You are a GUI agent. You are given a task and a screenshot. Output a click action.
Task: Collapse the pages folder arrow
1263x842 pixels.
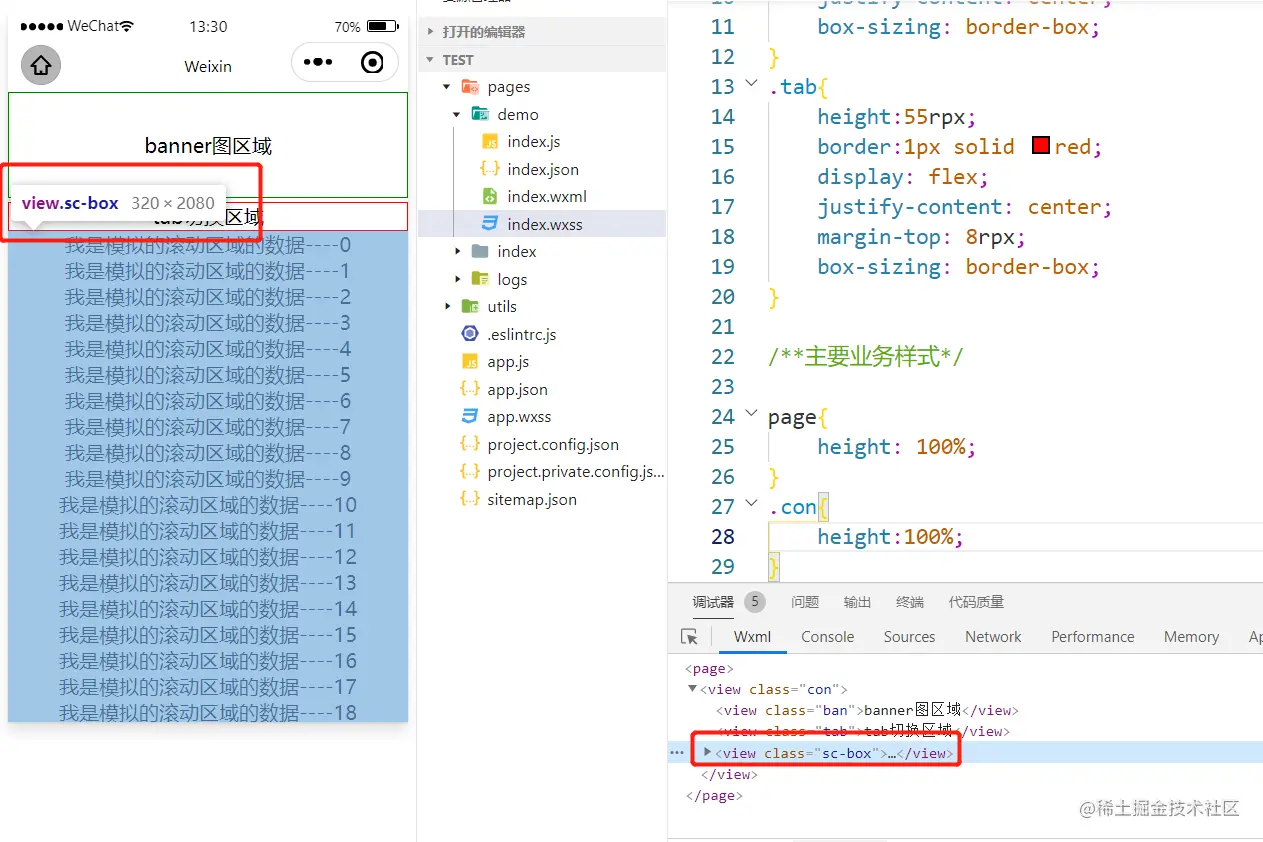tap(447, 87)
